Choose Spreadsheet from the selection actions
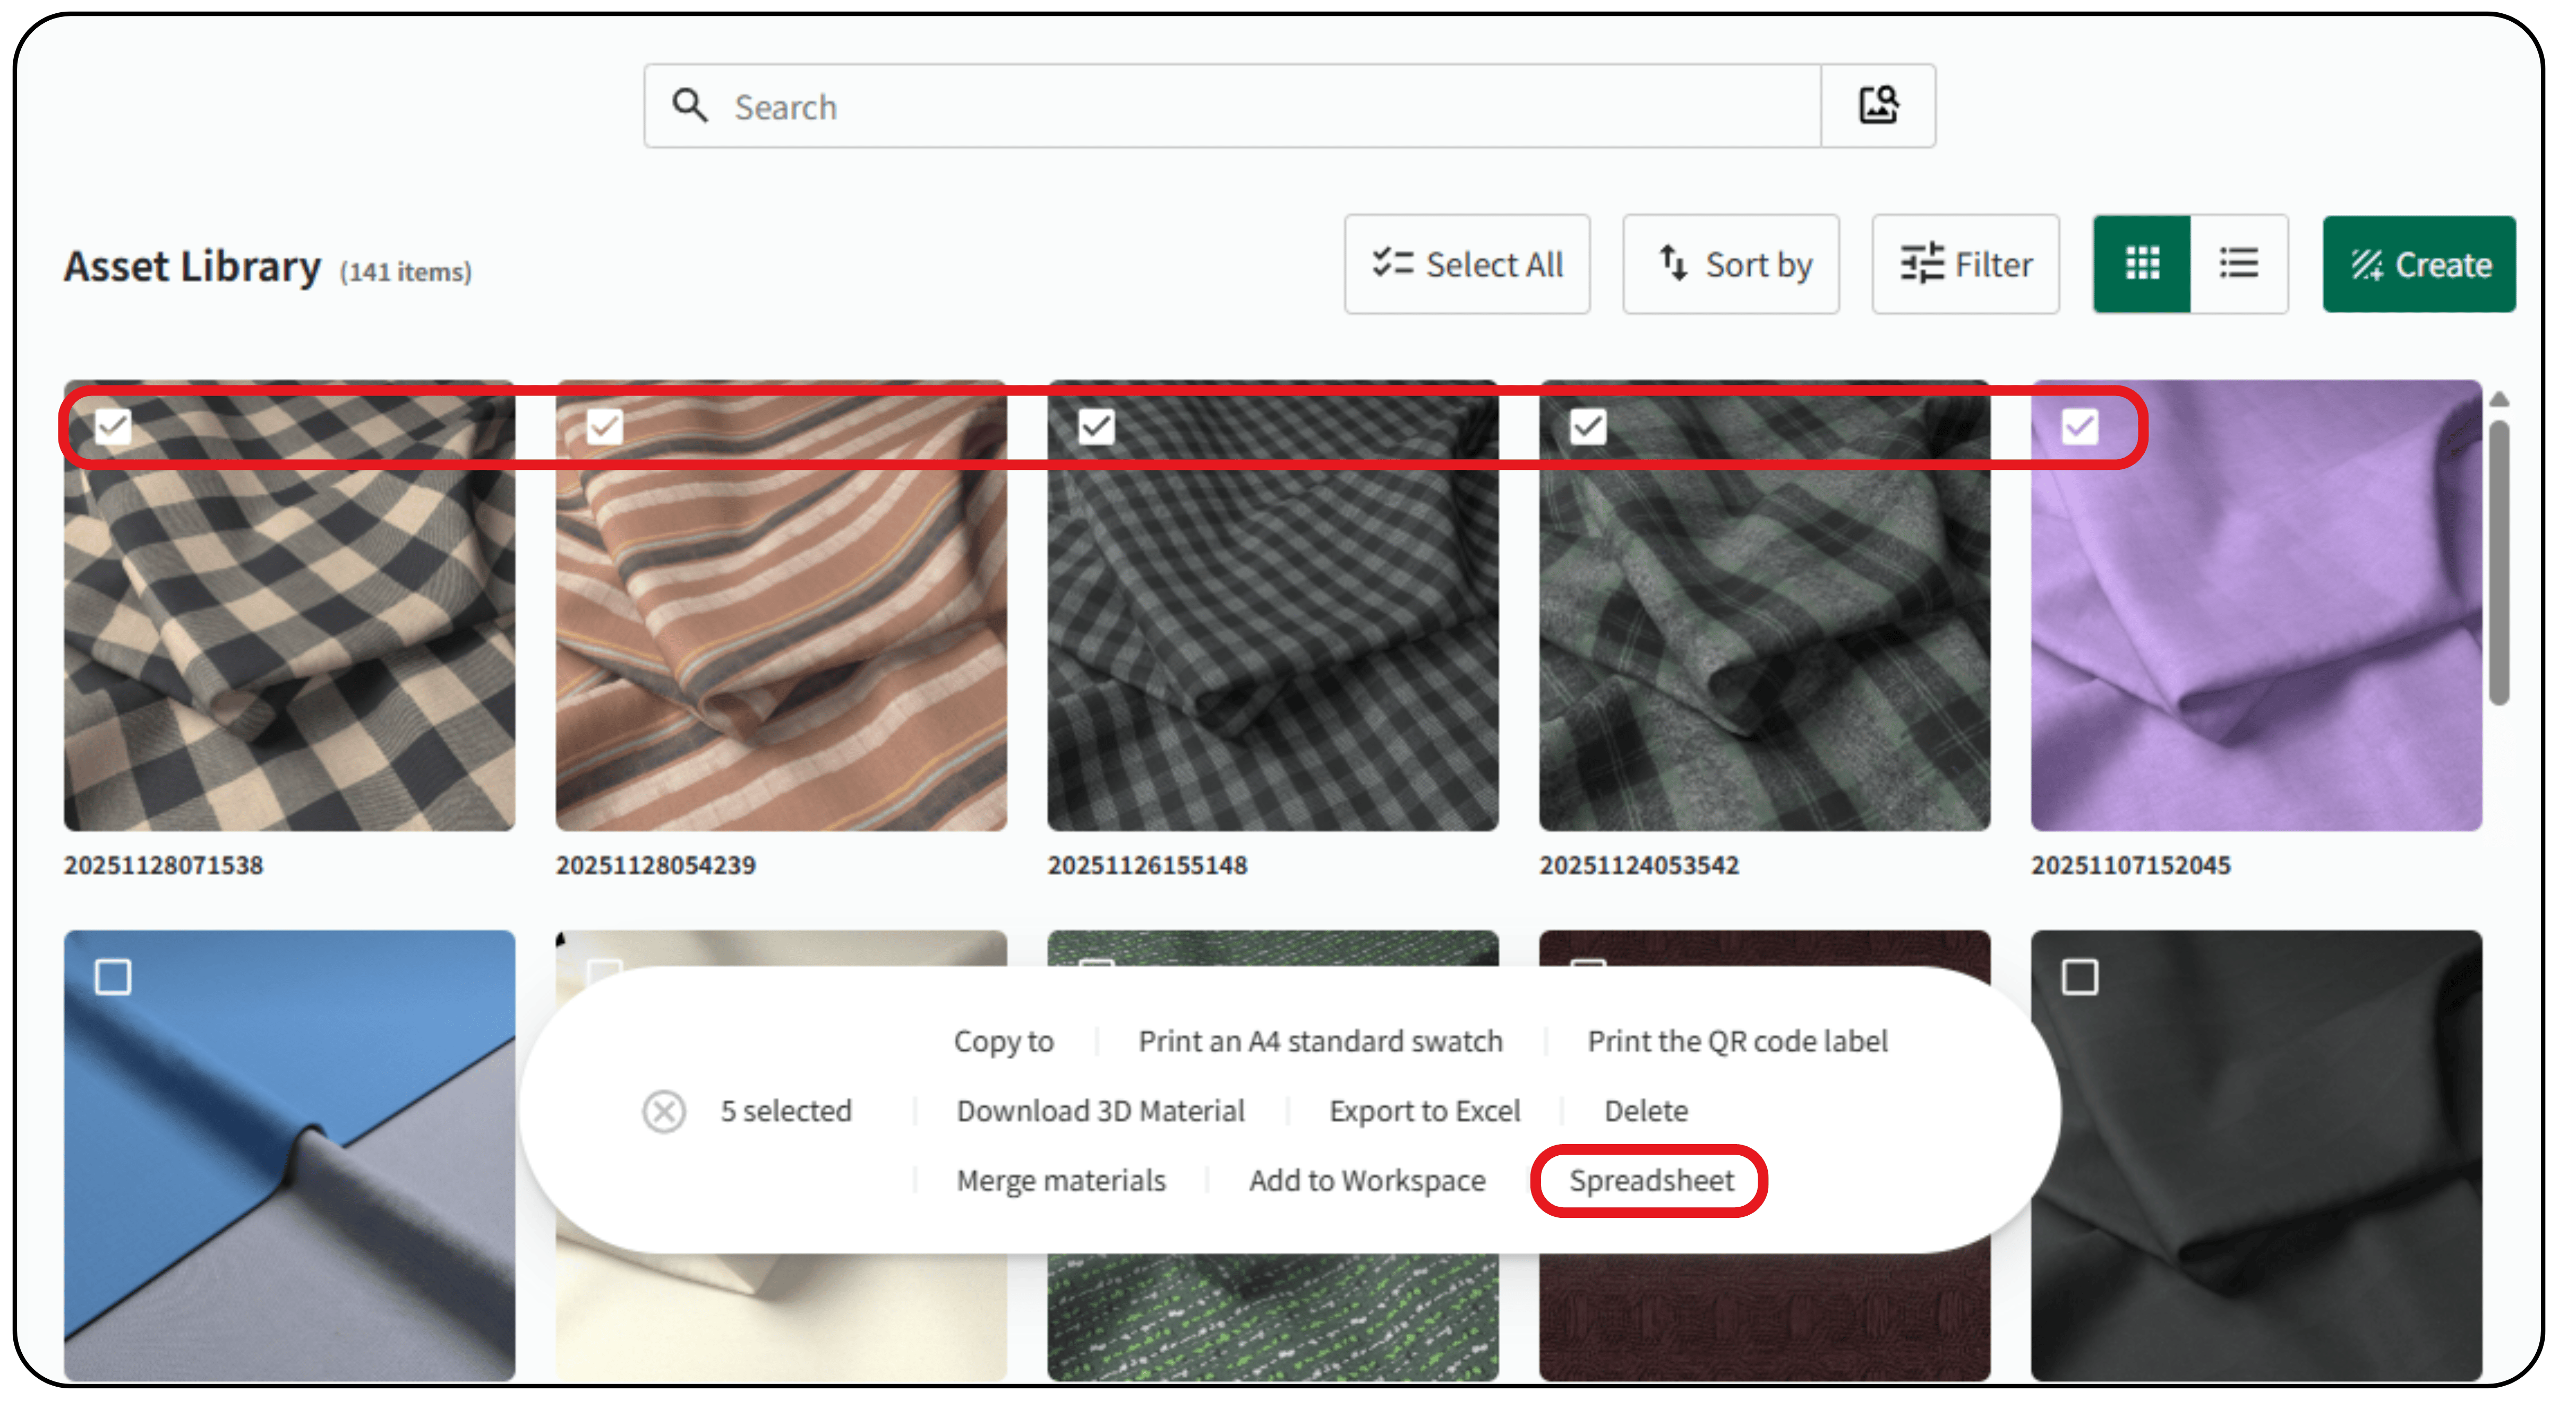 click(1650, 1181)
